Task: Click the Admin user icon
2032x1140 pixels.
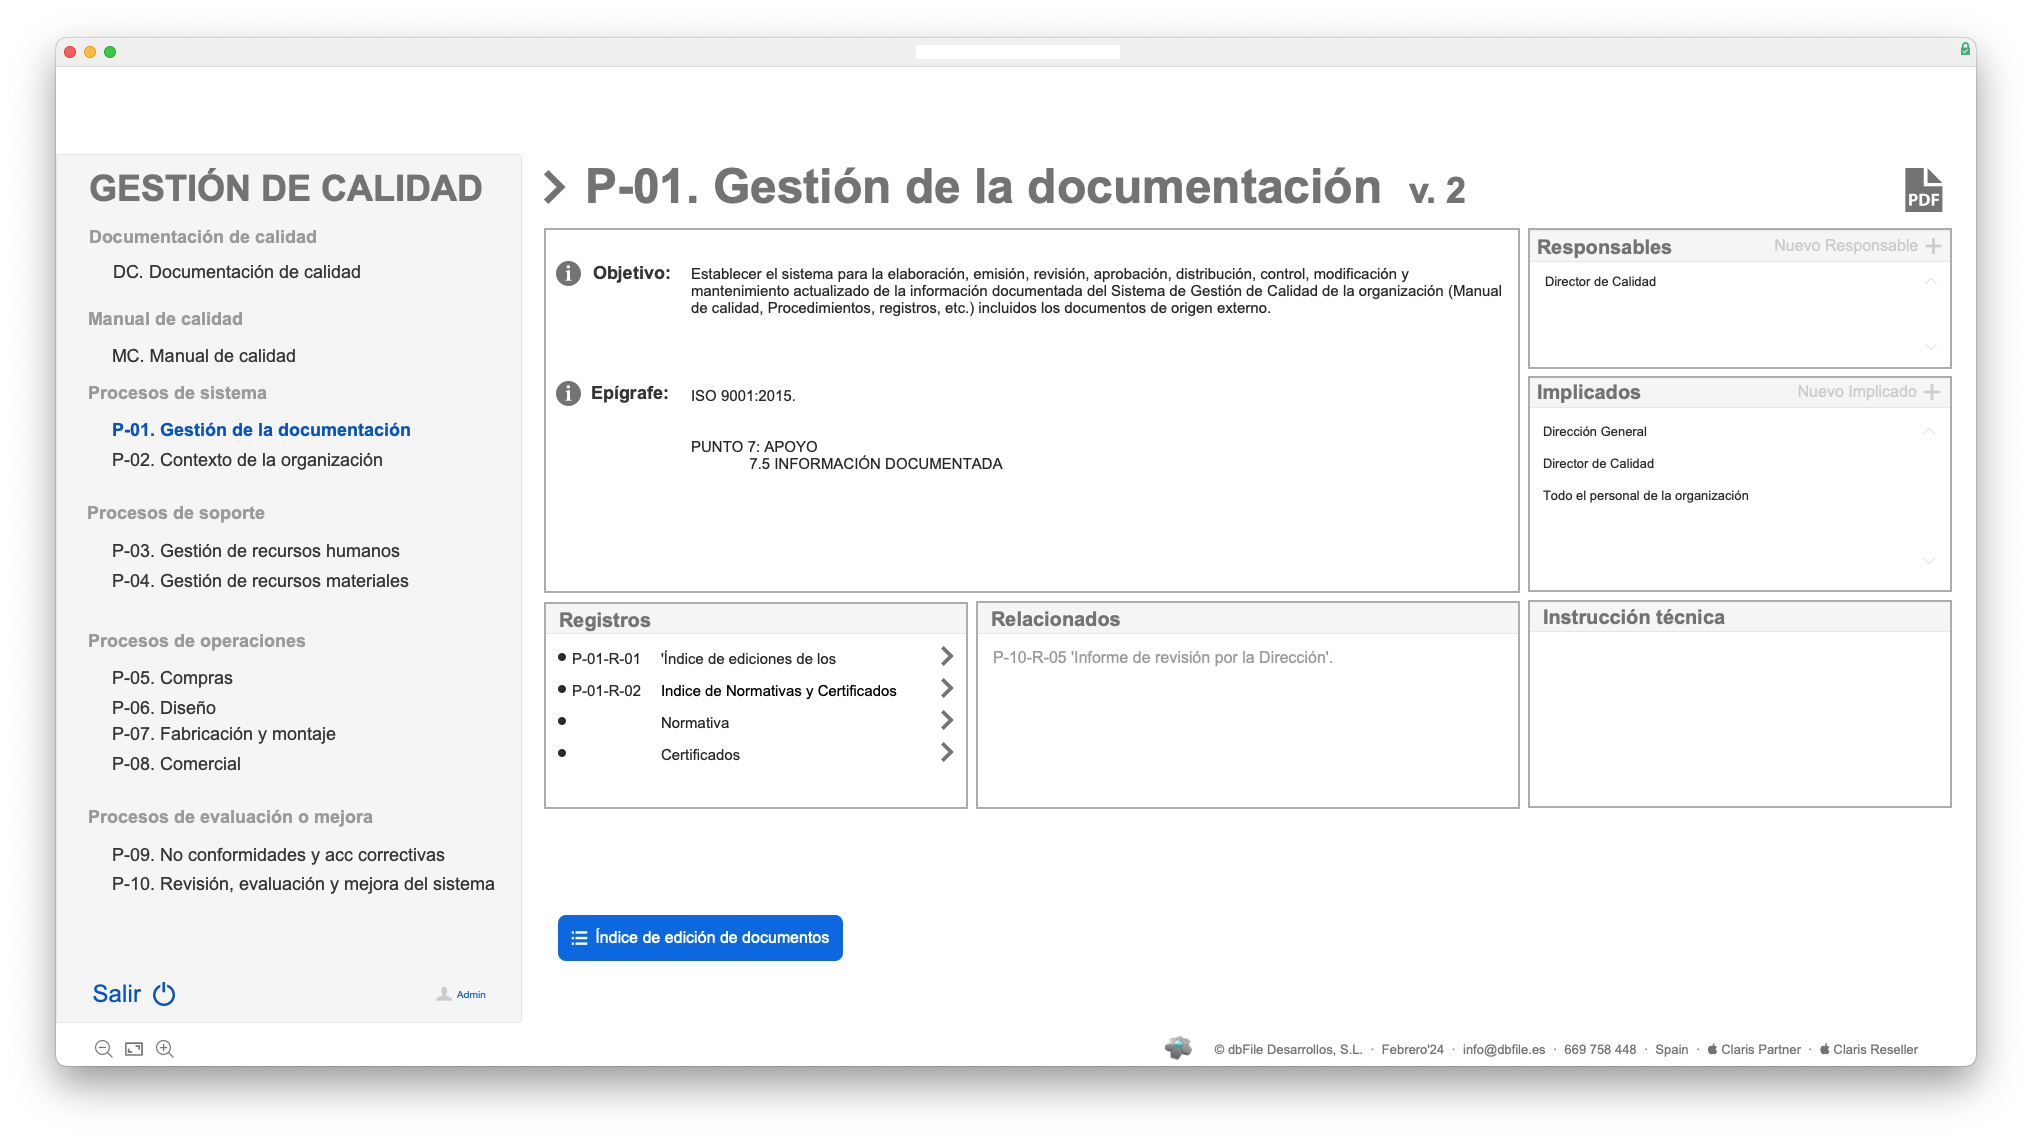Action: (x=444, y=994)
